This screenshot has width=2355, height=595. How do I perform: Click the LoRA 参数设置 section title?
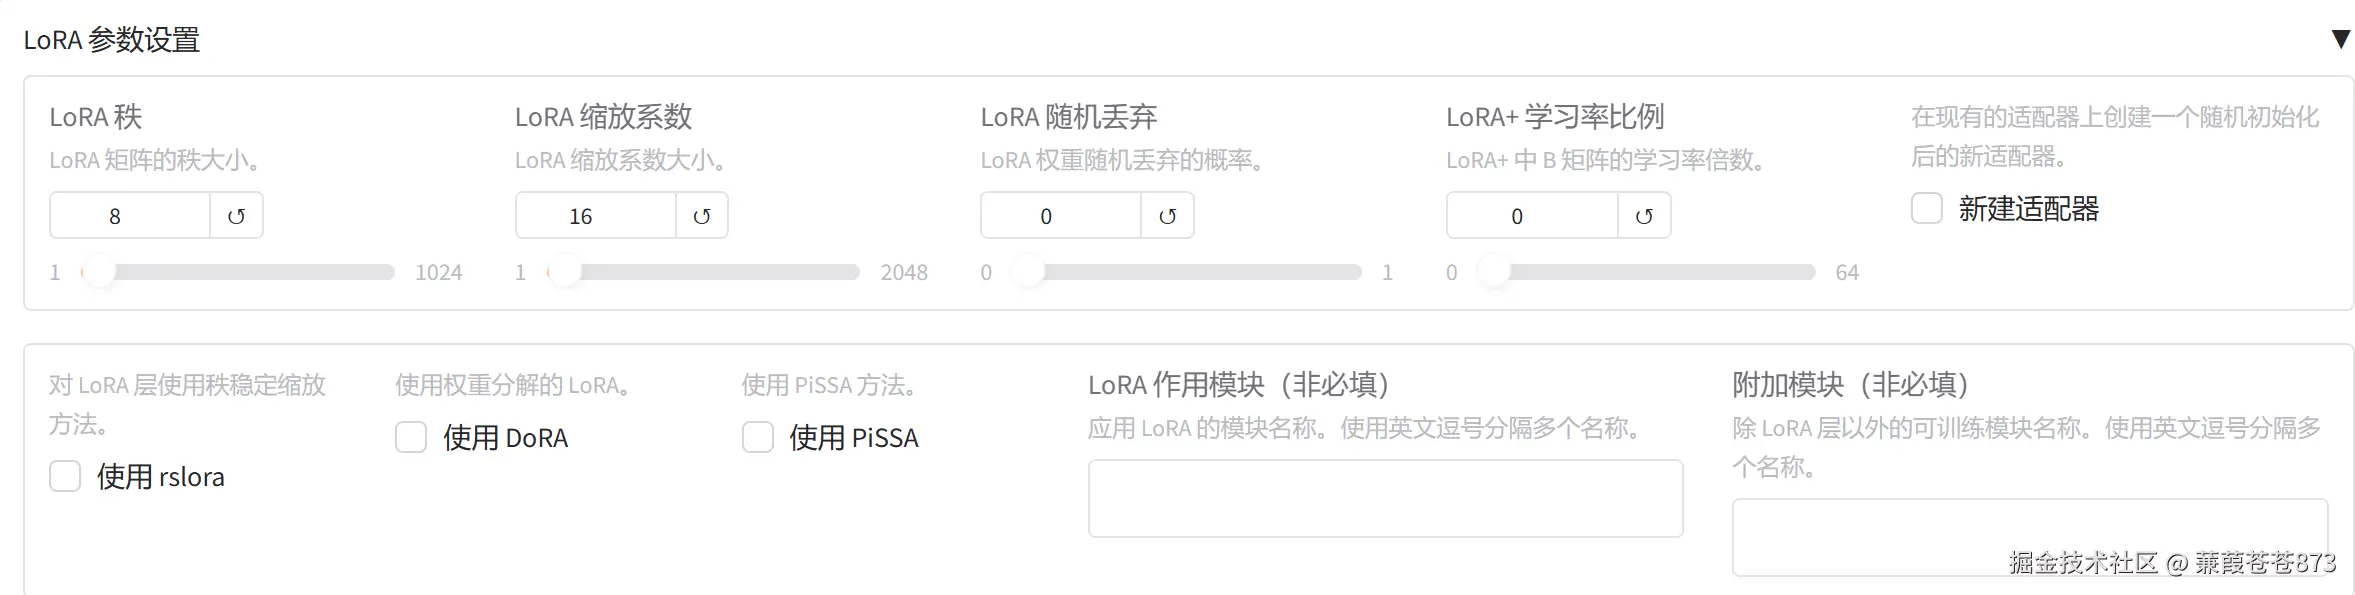[112, 40]
